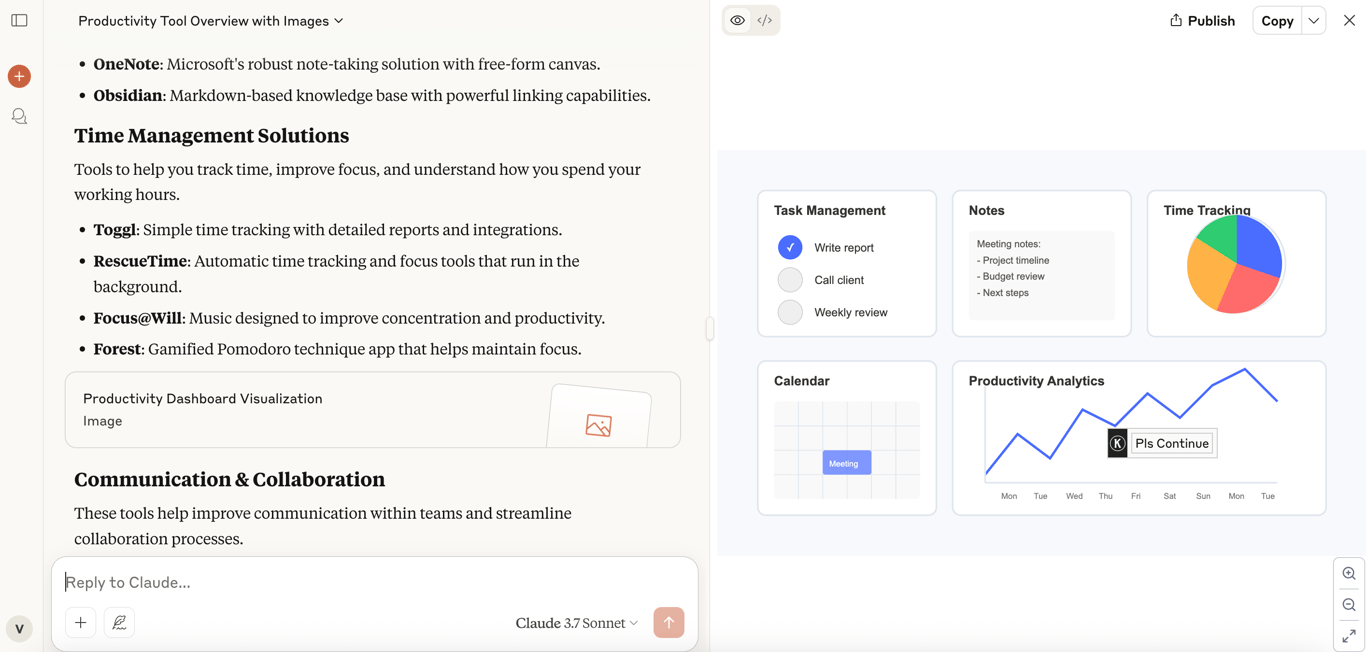Click the Time Tracking pie chart
This screenshot has height=652, width=1366.
[1235, 265]
